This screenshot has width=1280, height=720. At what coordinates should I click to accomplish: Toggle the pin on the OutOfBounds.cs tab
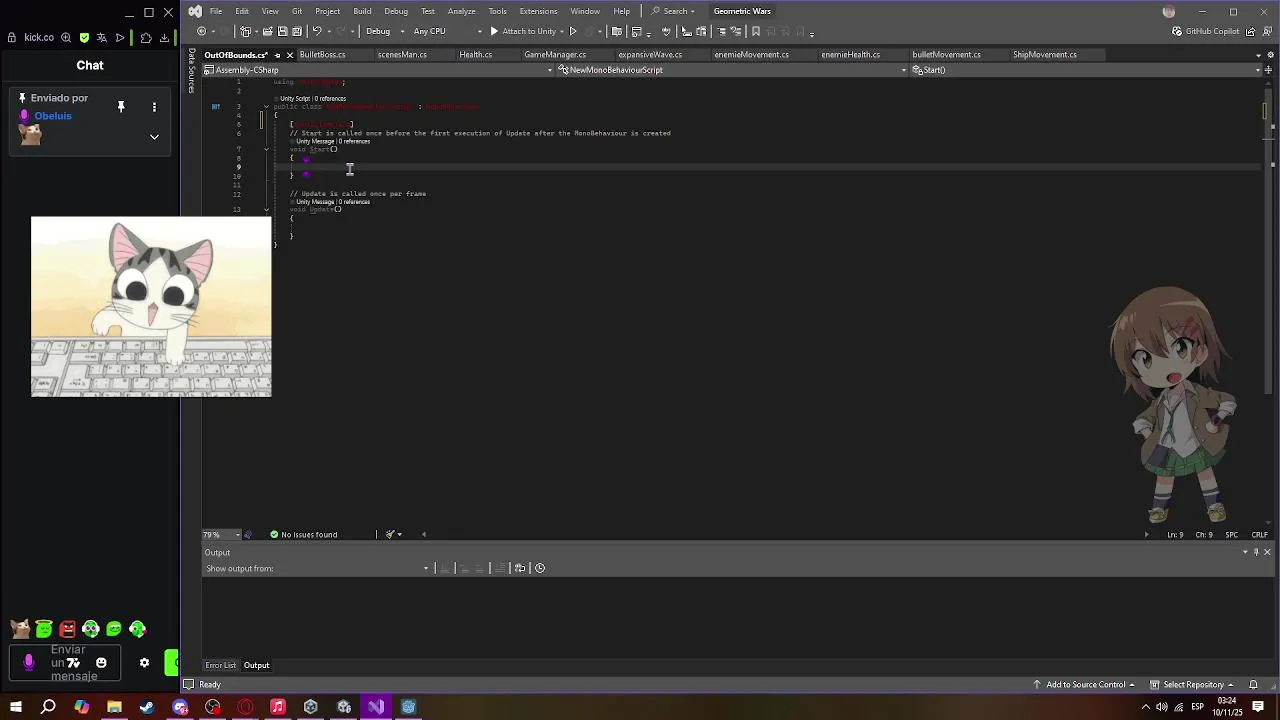point(277,55)
